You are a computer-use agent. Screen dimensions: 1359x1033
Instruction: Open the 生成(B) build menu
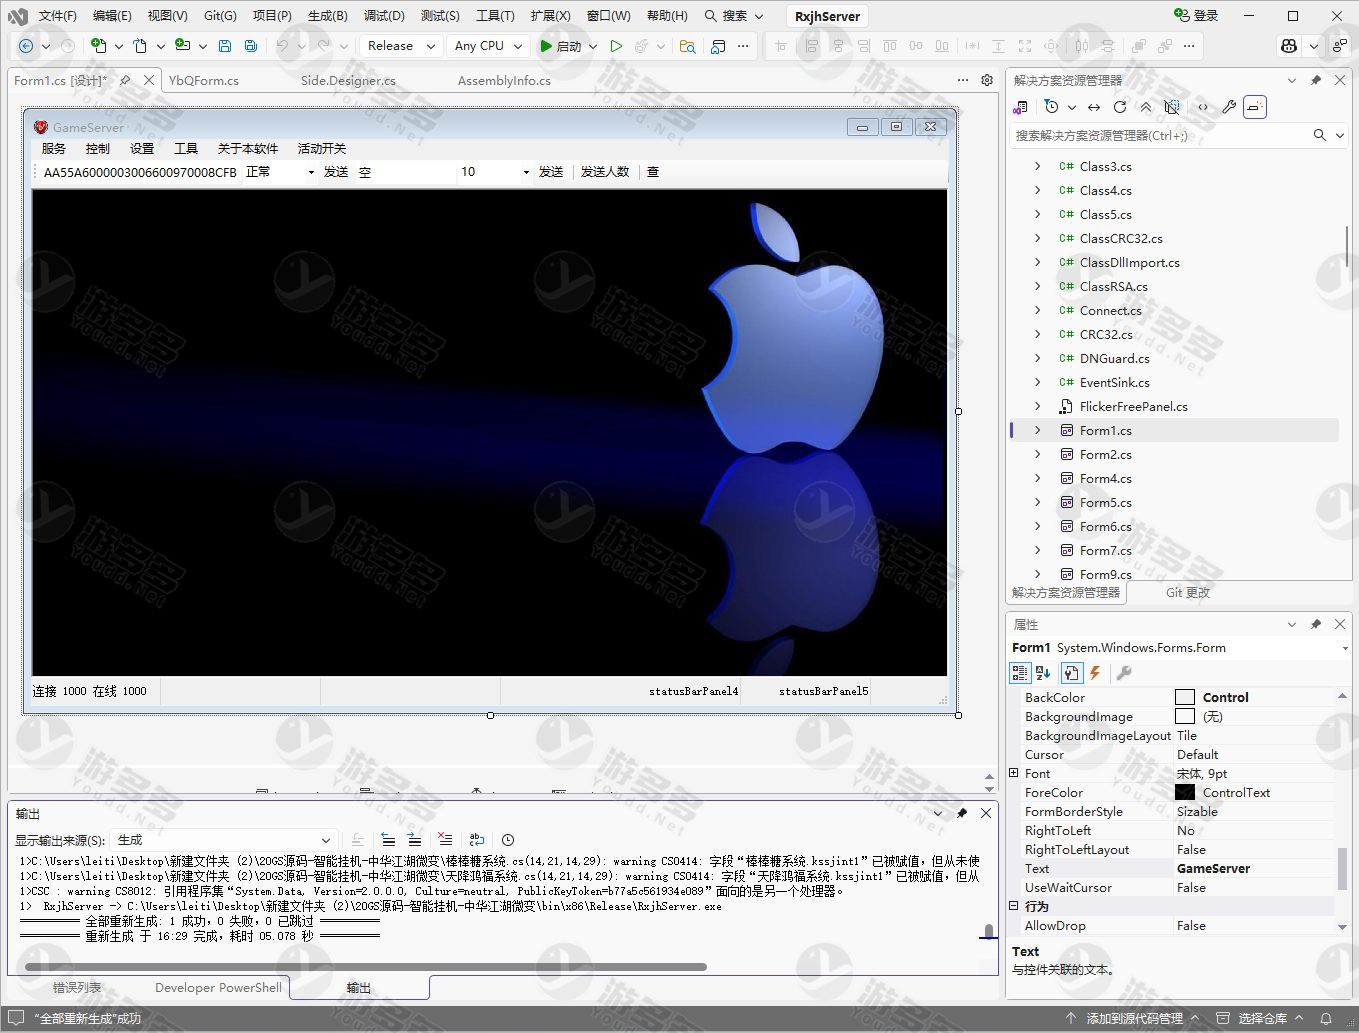(327, 16)
